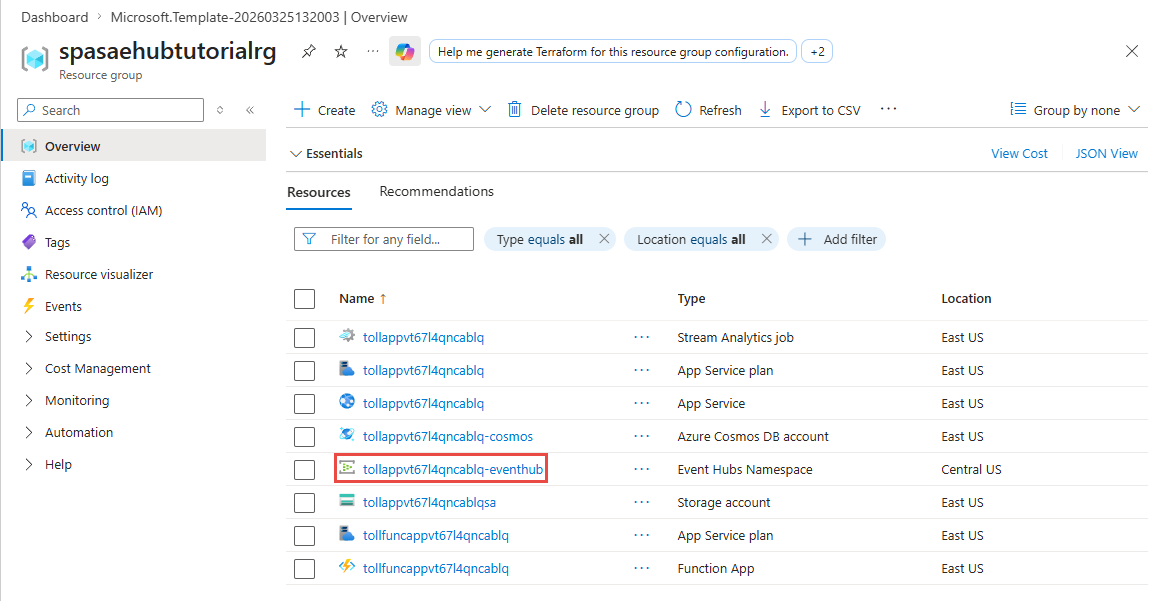This screenshot has height=601, width=1166.
Task: Select all resources with header checkbox
Action: coord(304,299)
